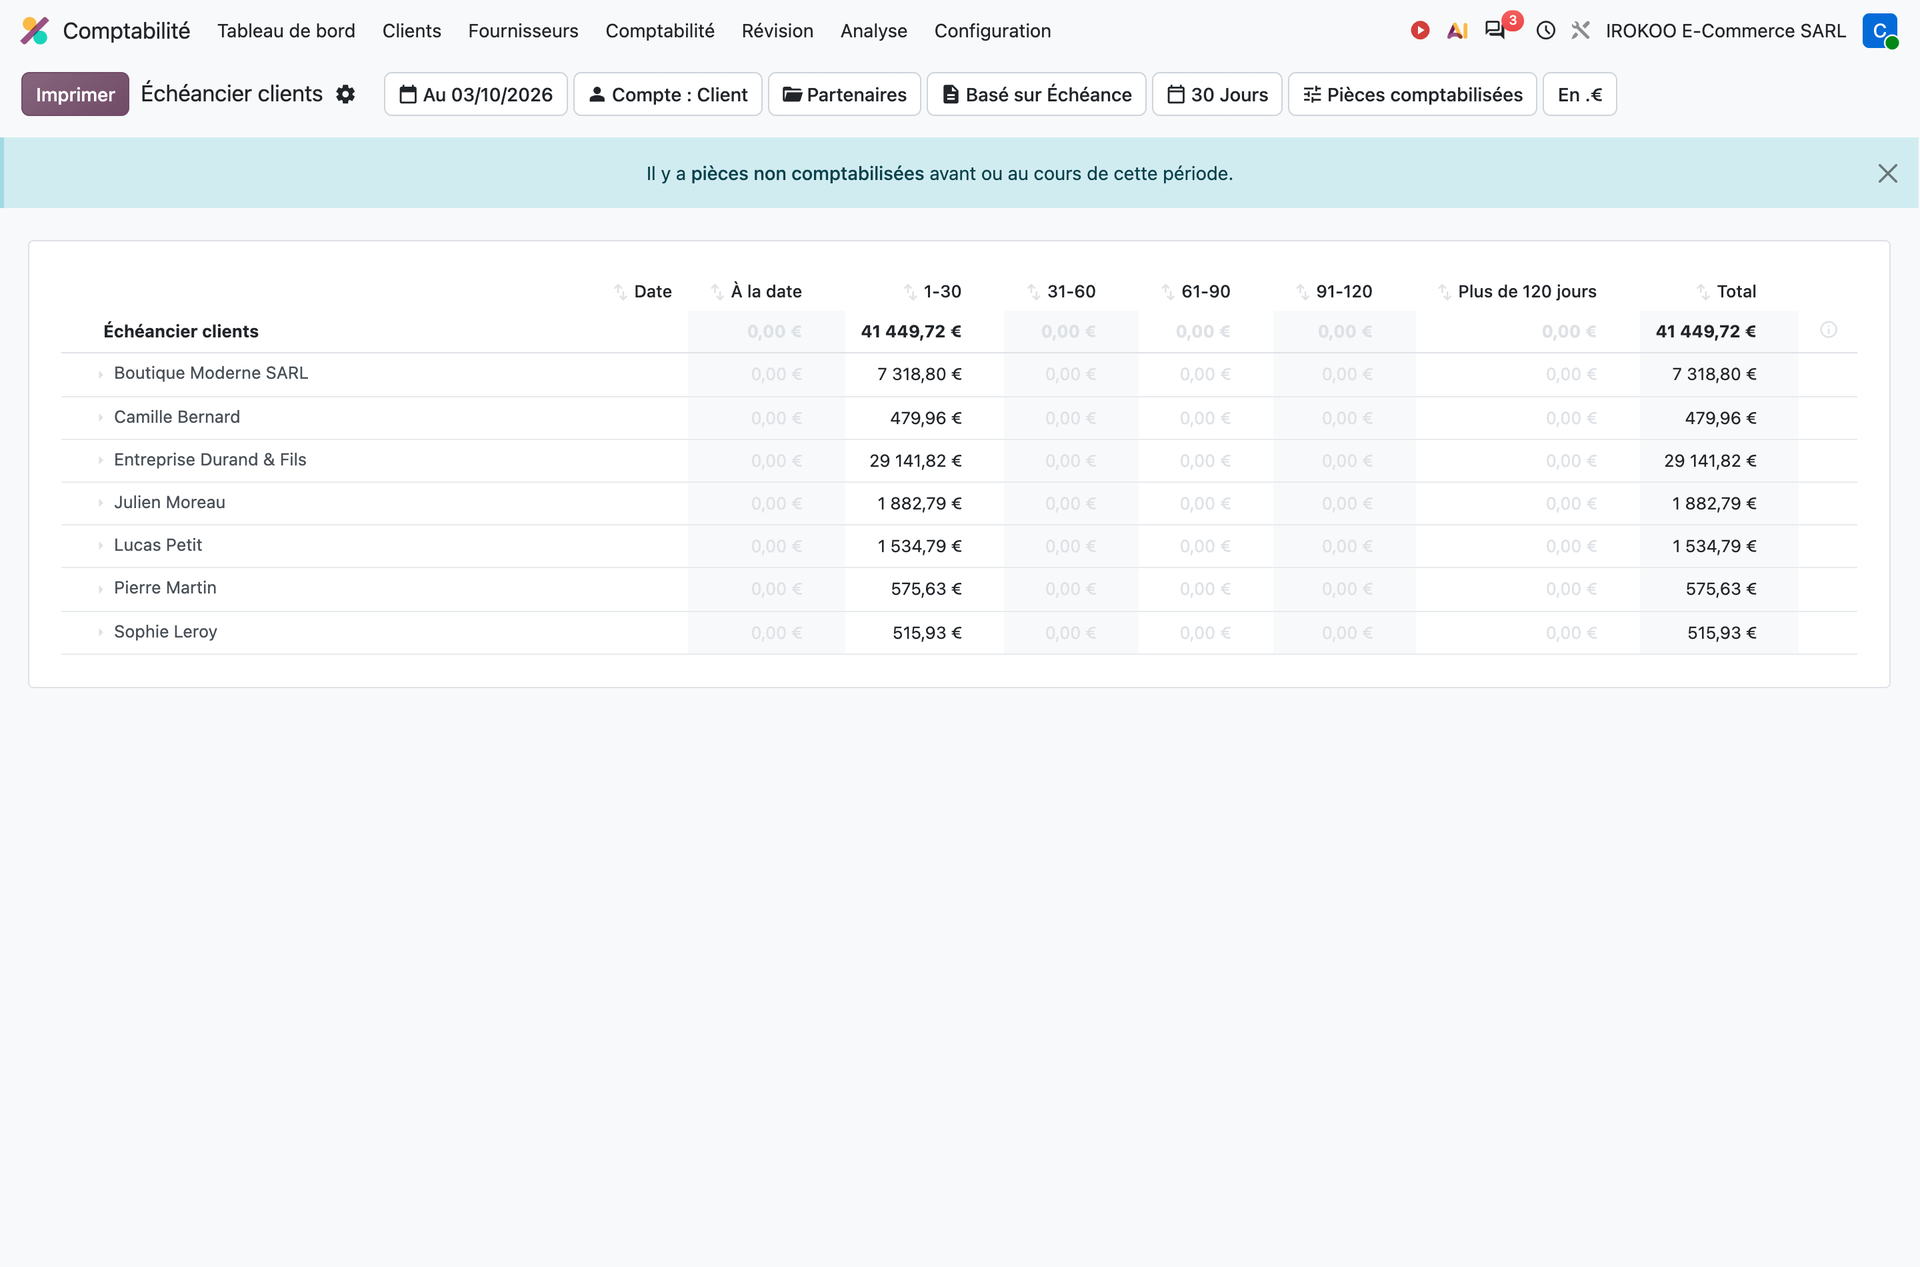The height and width of the screenshot is (1267, 1920).
Task: Open the Tableau de bord menu
Action: [286, 31]
